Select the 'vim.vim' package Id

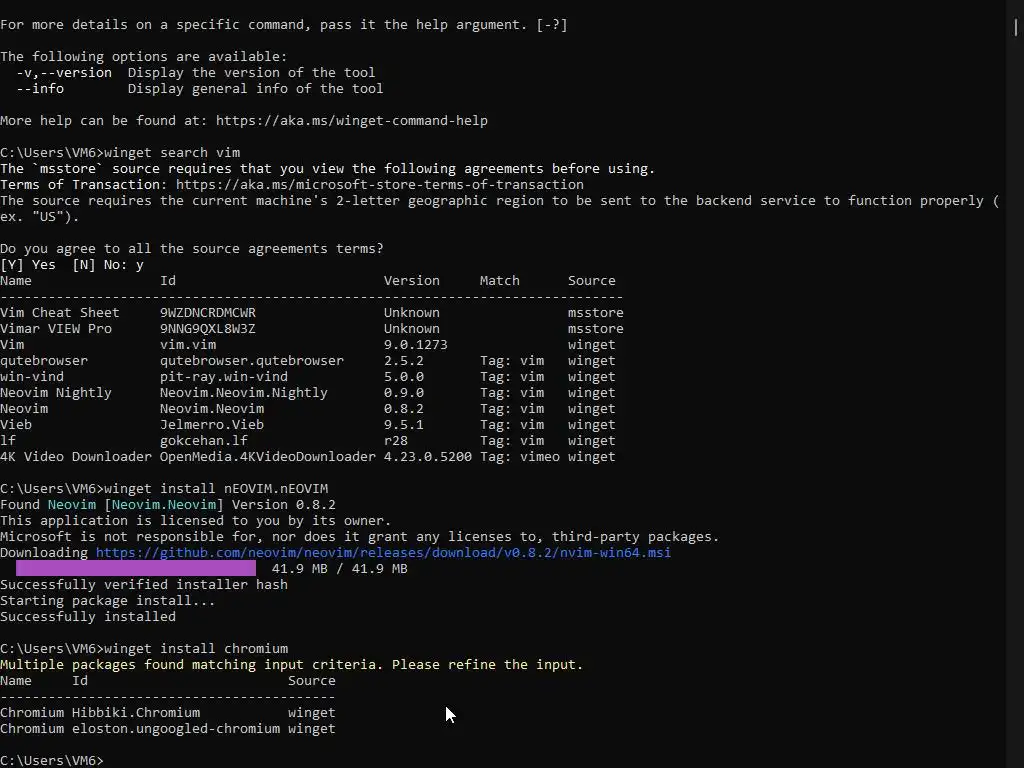pos(188,345)
